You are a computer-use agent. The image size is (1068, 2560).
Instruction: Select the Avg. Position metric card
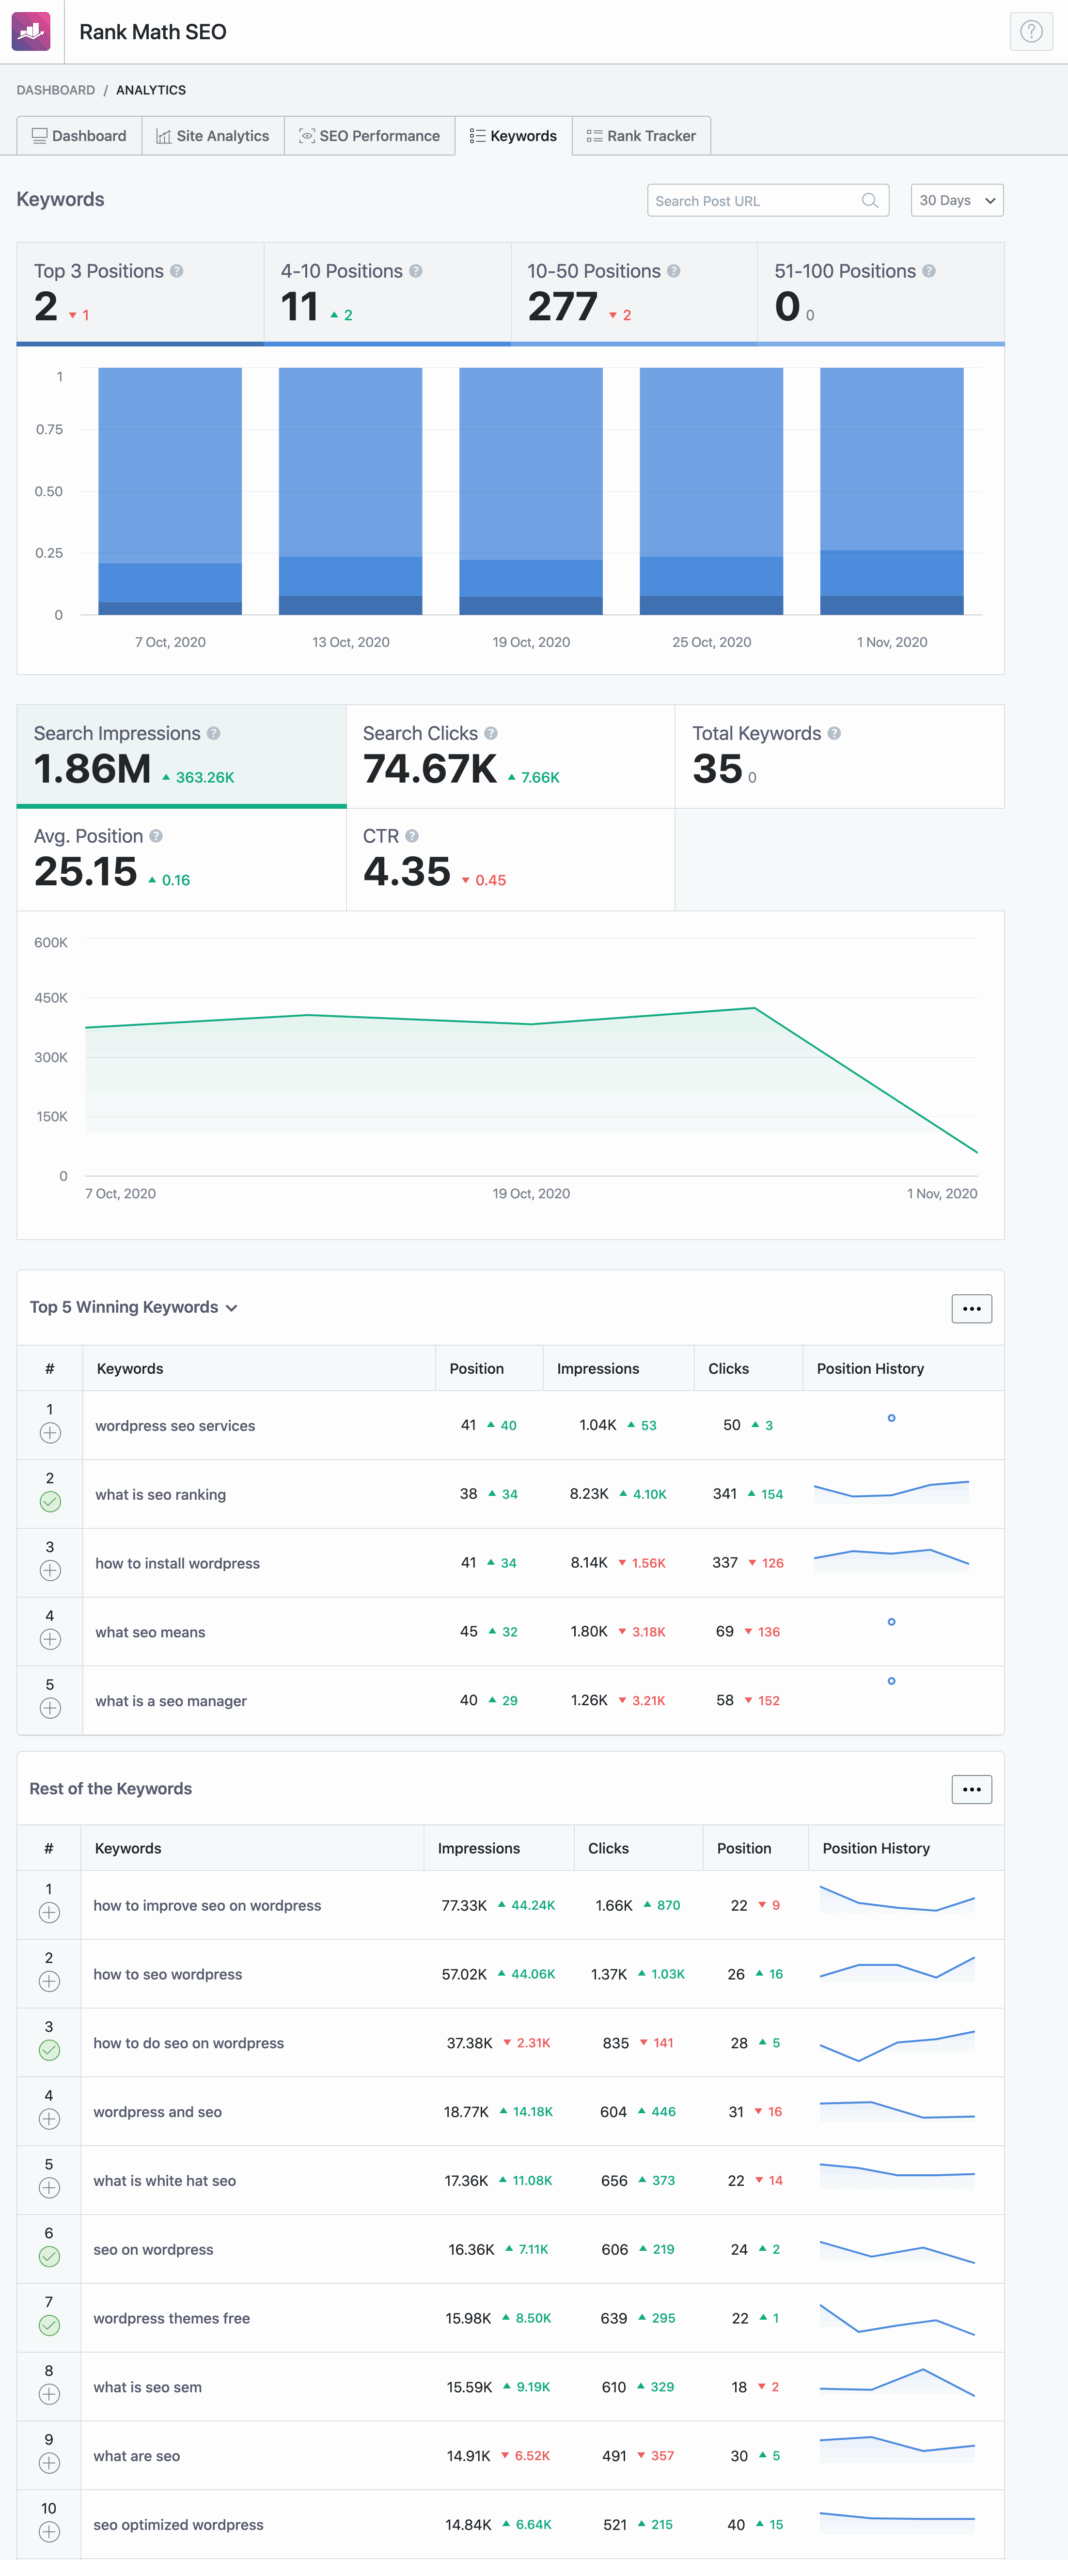click(181, 859)
